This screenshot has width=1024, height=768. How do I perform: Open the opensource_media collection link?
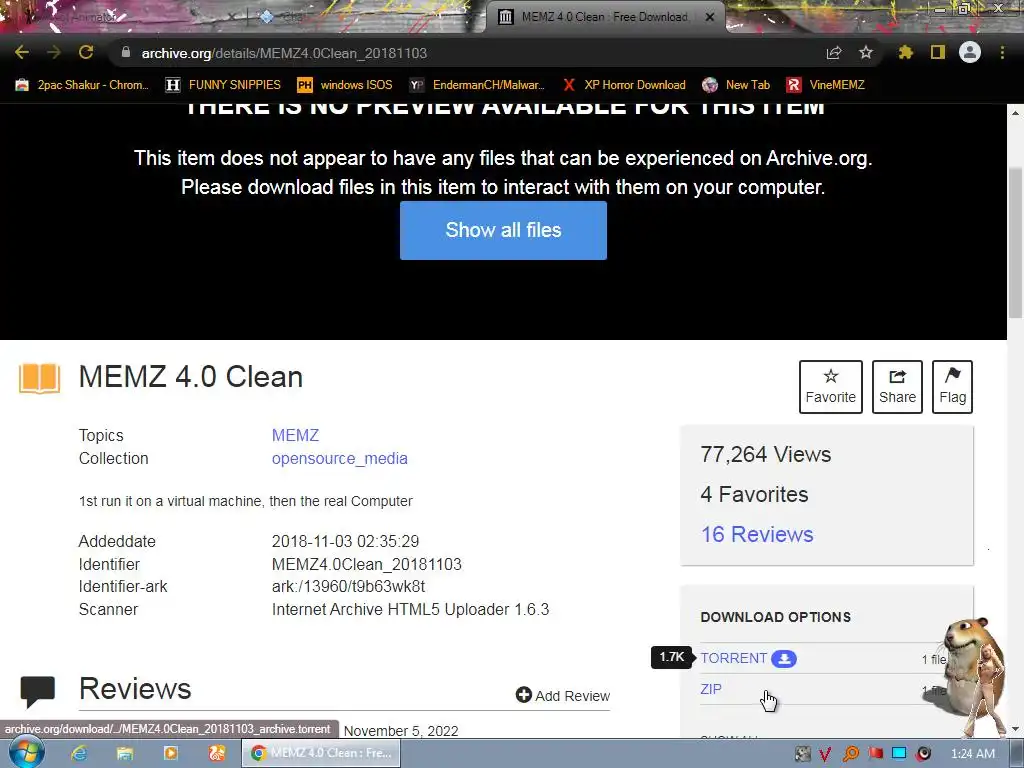(340, 458)
